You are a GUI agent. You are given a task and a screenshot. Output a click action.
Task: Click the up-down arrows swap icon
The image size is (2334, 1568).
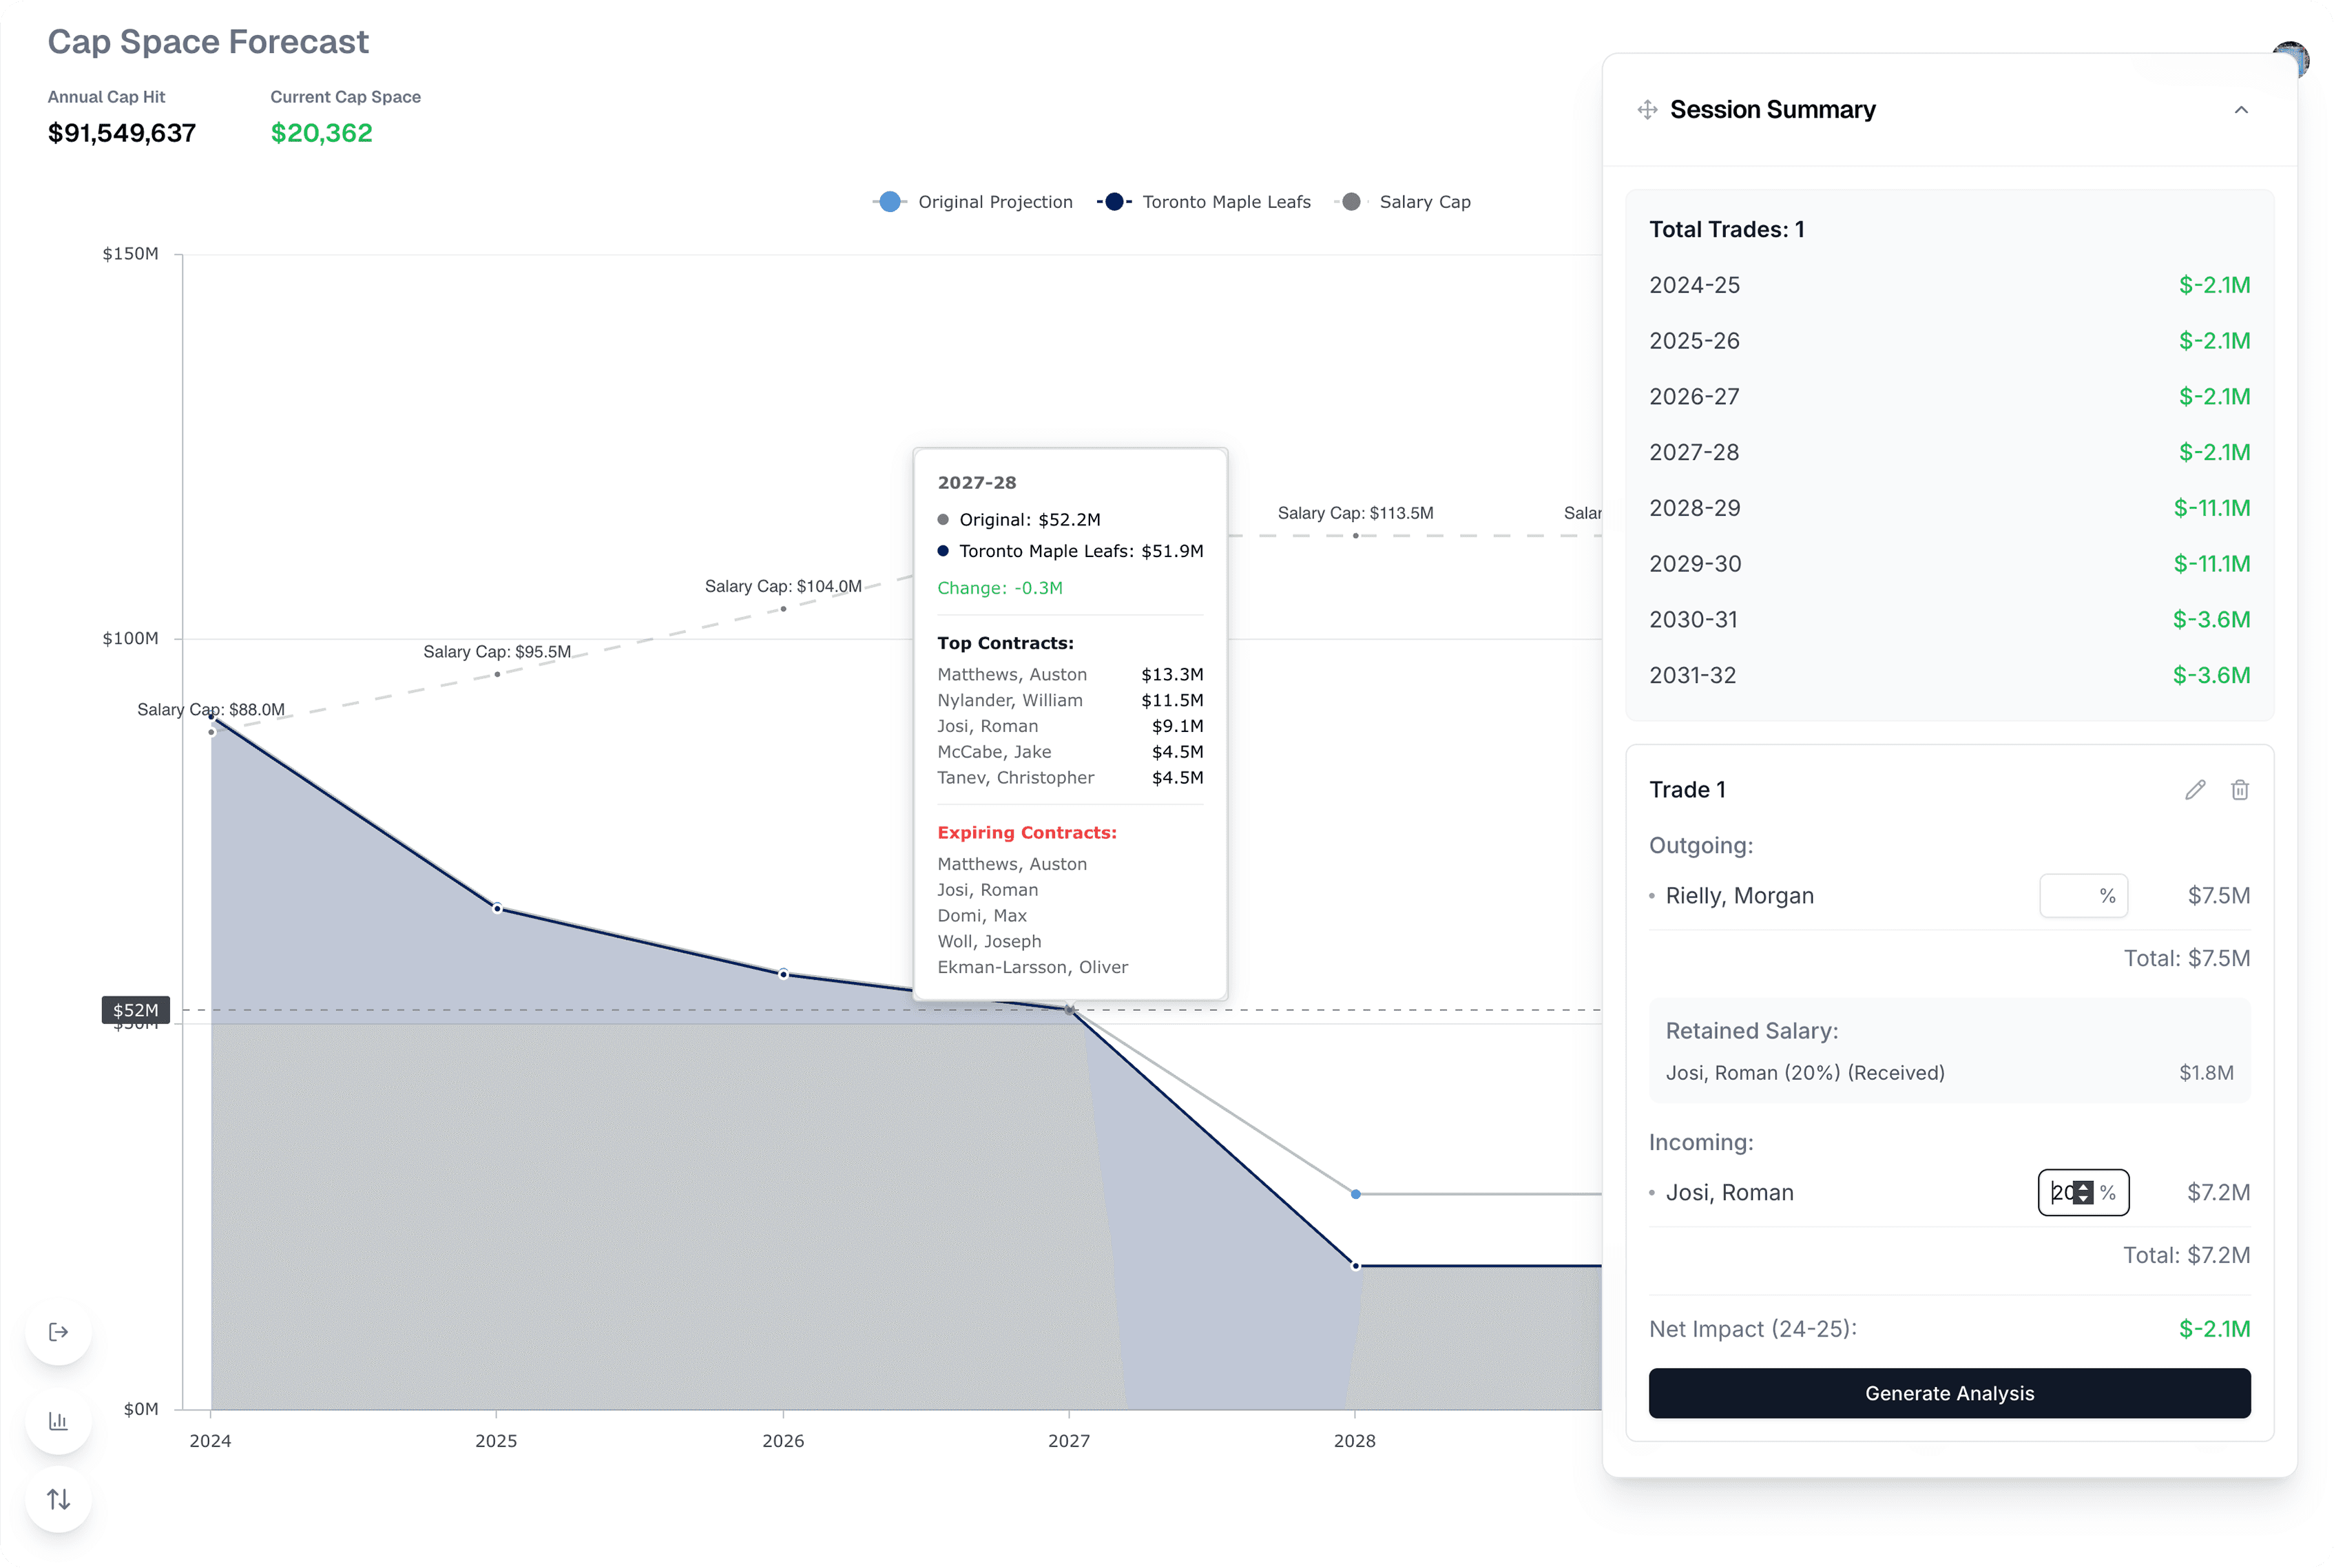59,1499
